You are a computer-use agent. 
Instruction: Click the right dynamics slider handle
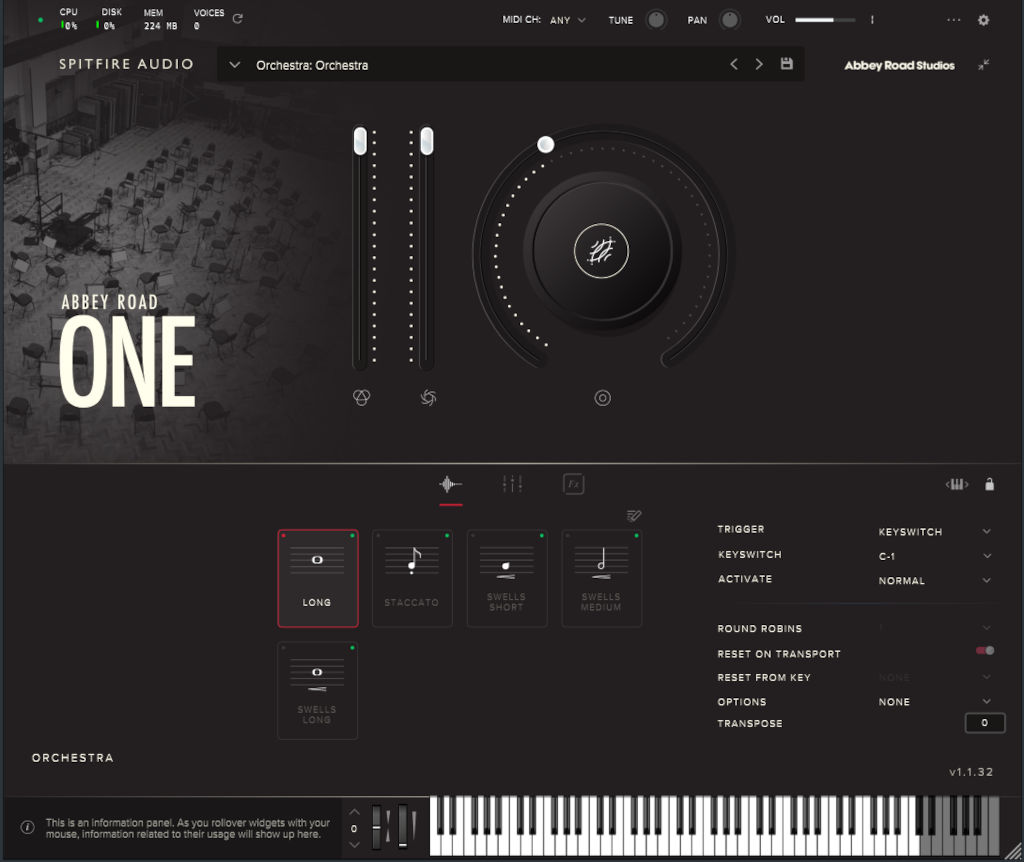(426, 141)
